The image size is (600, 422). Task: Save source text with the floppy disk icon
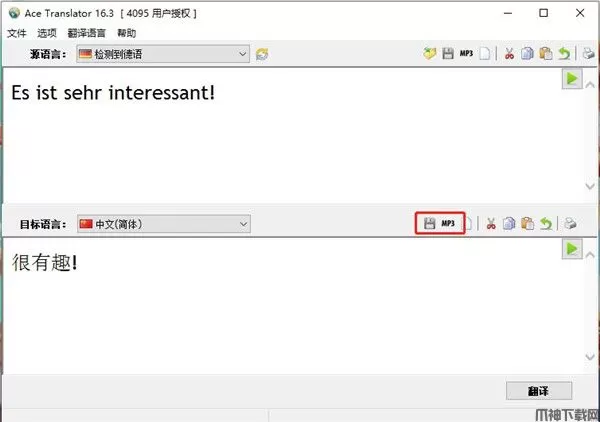[x=448, y=54]
